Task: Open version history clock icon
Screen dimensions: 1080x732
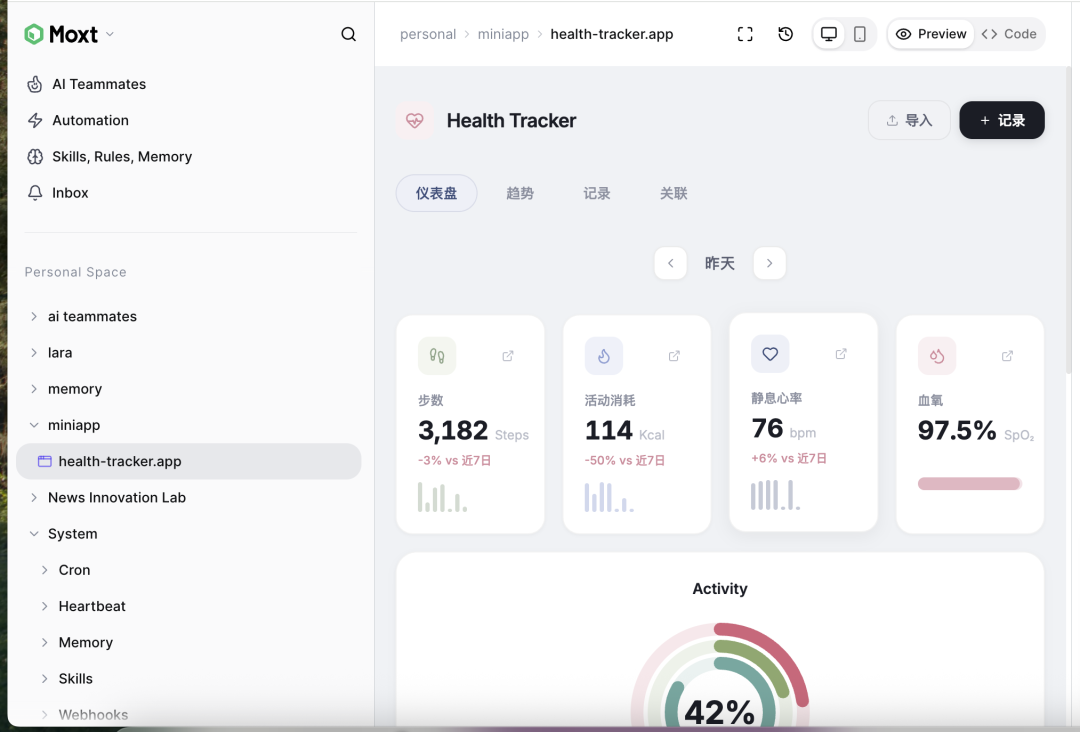Action: pos(786,34)
